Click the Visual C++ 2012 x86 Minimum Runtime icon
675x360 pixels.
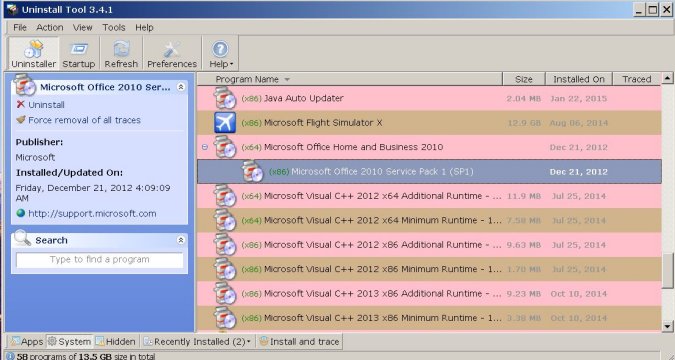click(x=225, y=269)
